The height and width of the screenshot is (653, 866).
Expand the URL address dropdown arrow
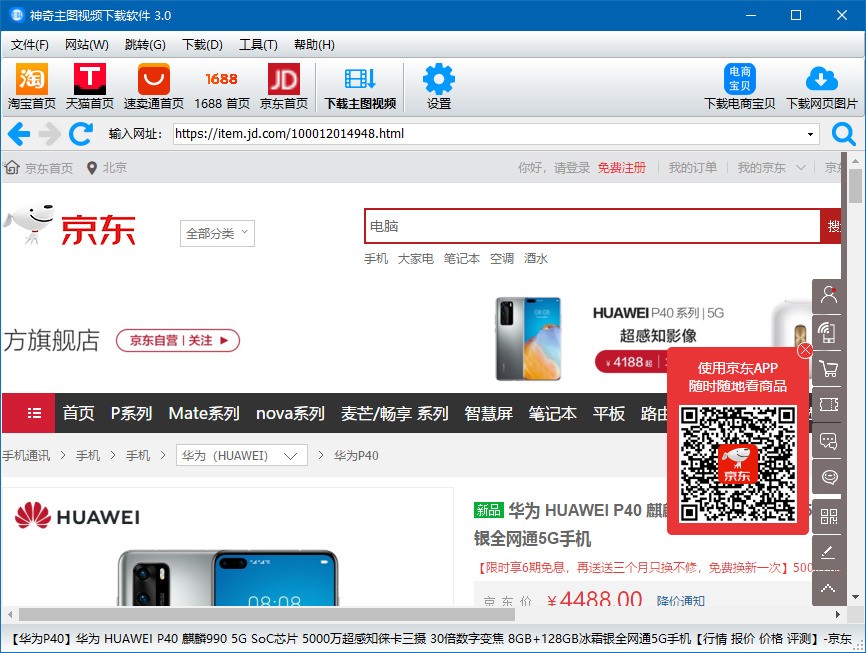[810, 134]
